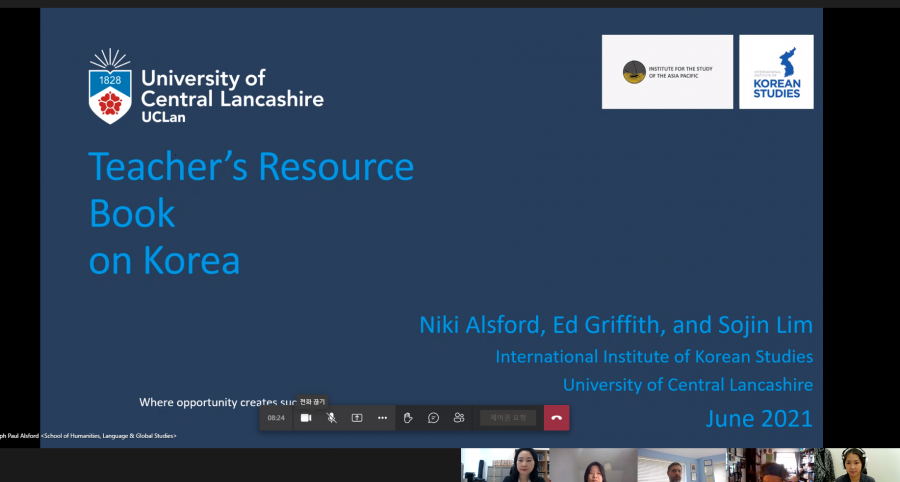The image size is (900, 482).
Task: Turn off the camera in the call toolbar
Action: coord(306,418)
